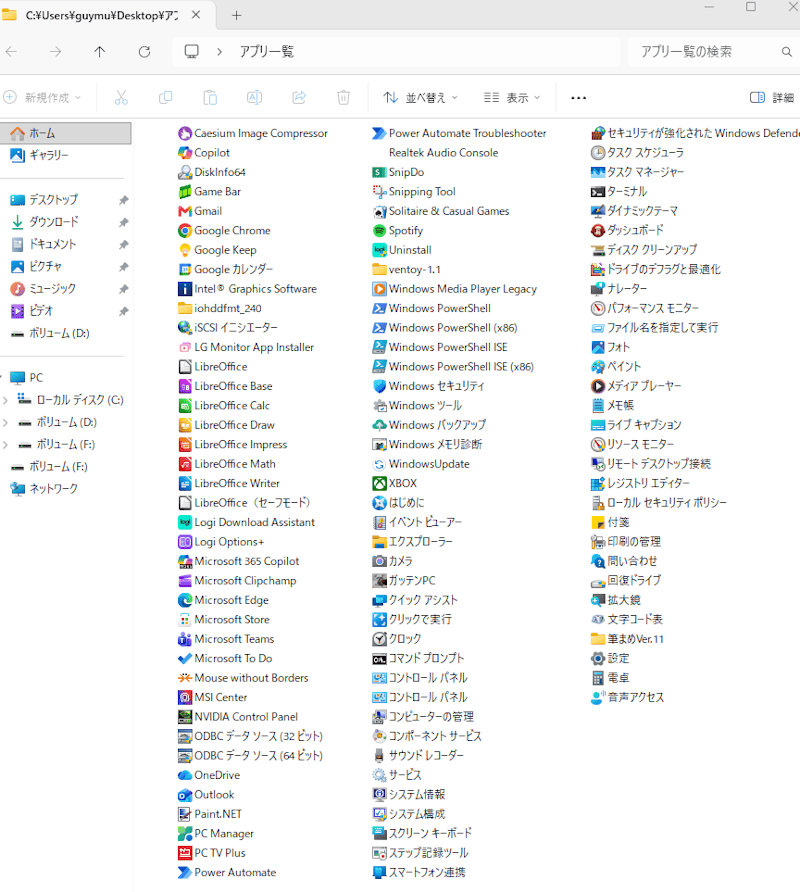Refresh the current folder

point(145,52)
